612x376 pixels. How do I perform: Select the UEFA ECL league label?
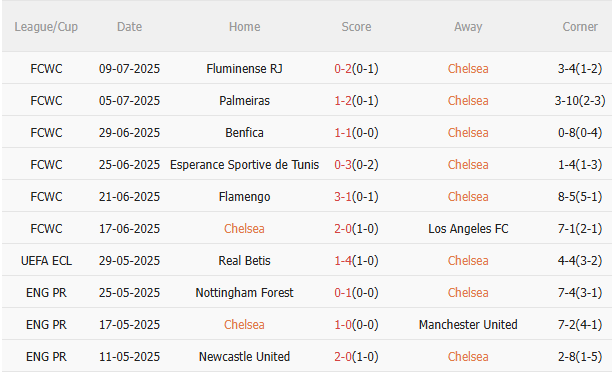pyautogui.click(x=46, y=261)
